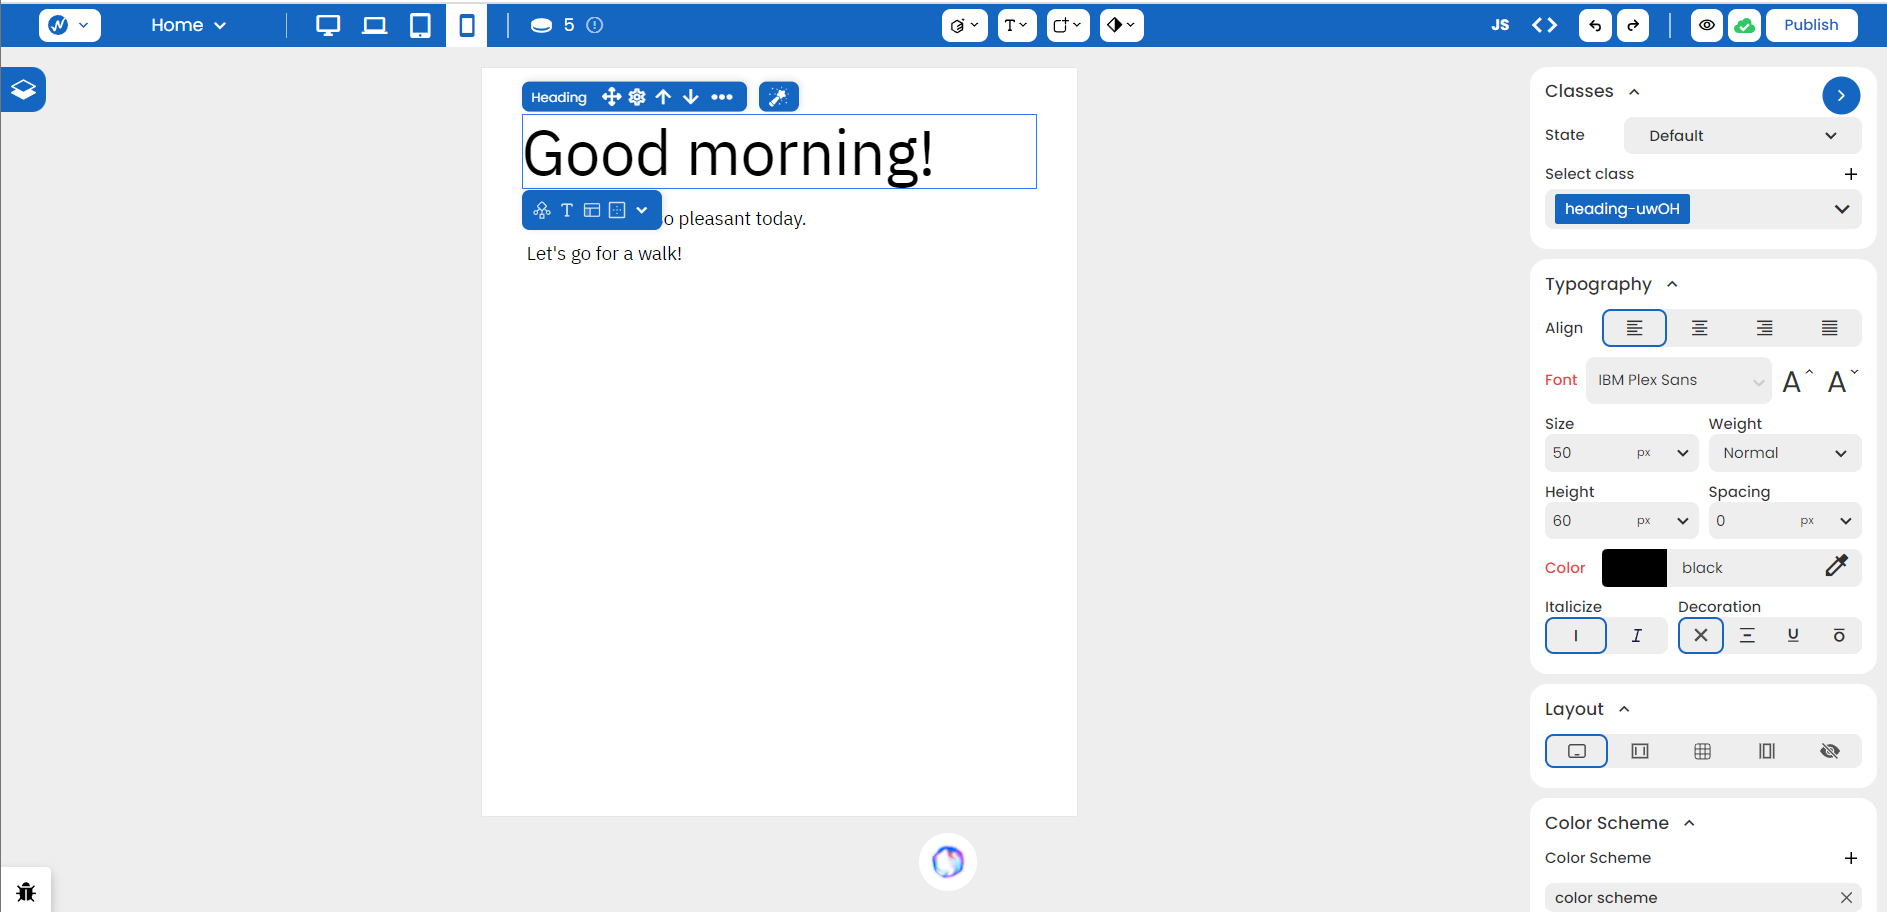Click the black color swatch
Viewport: 1887px width, 912px height.
point(1634,568)
